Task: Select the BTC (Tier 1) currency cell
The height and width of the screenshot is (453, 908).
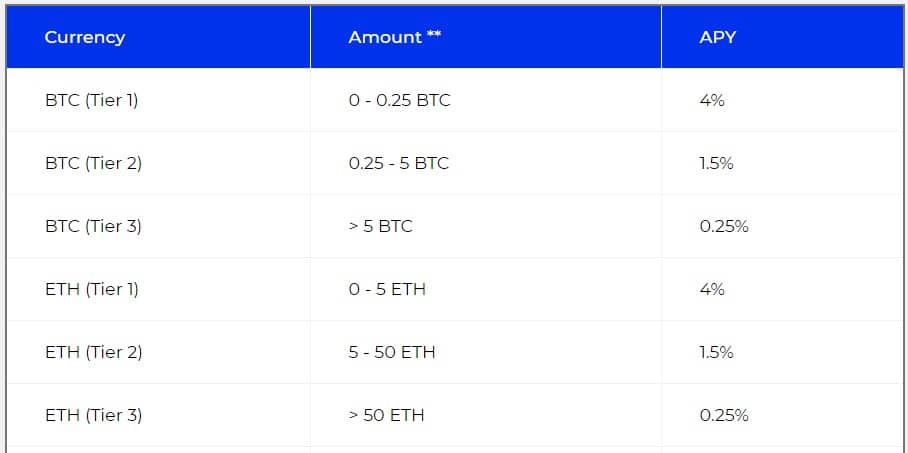Action: (x=92, y=100)
